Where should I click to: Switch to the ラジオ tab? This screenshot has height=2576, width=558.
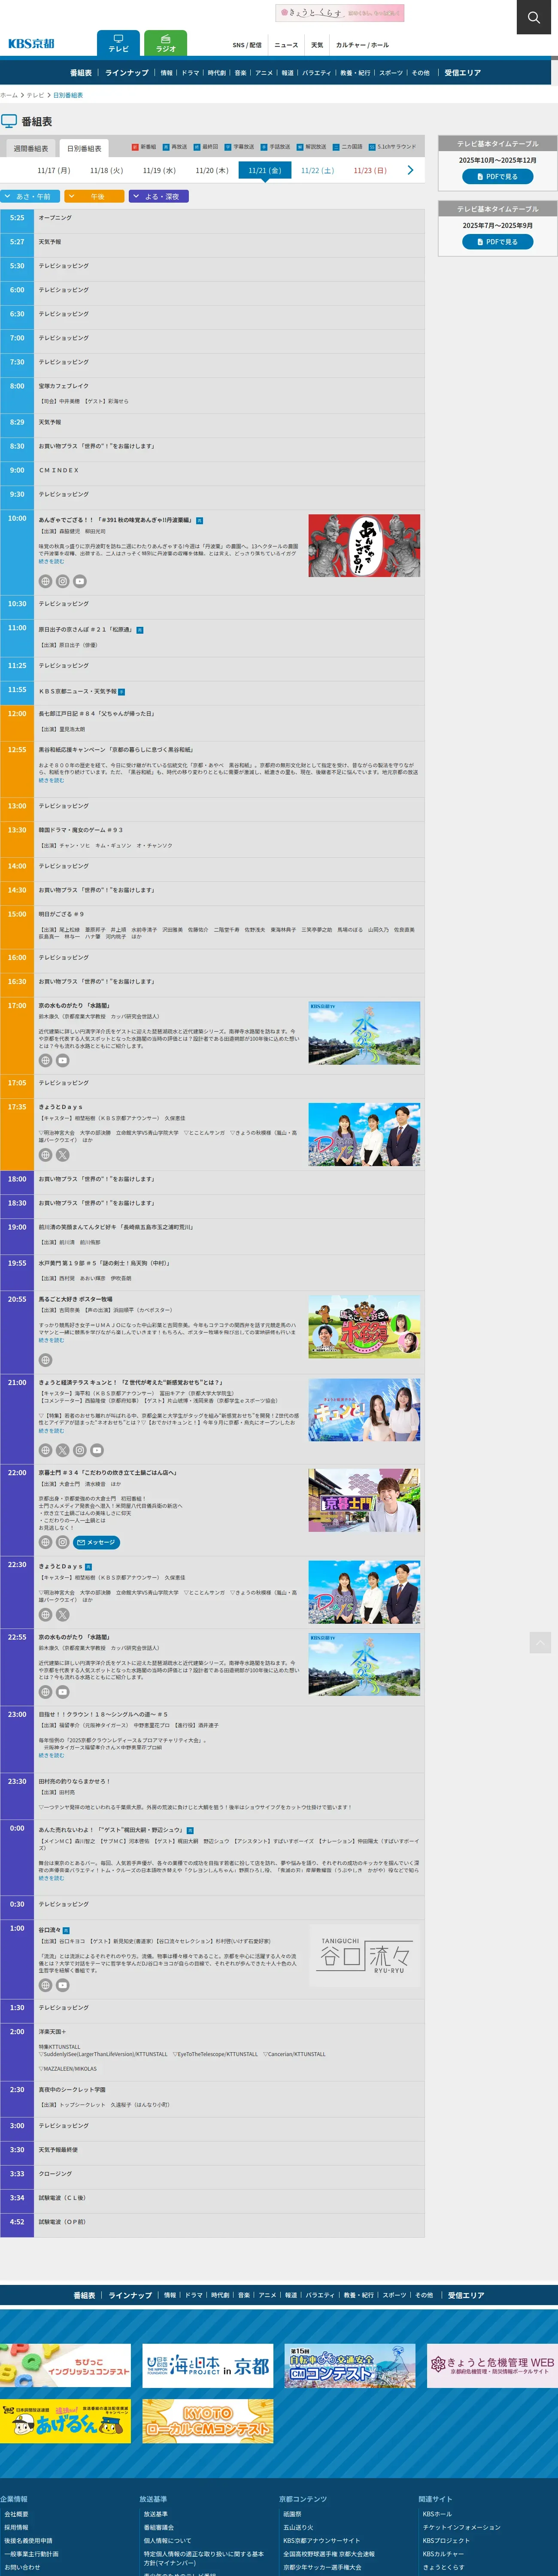click(166, 43)
